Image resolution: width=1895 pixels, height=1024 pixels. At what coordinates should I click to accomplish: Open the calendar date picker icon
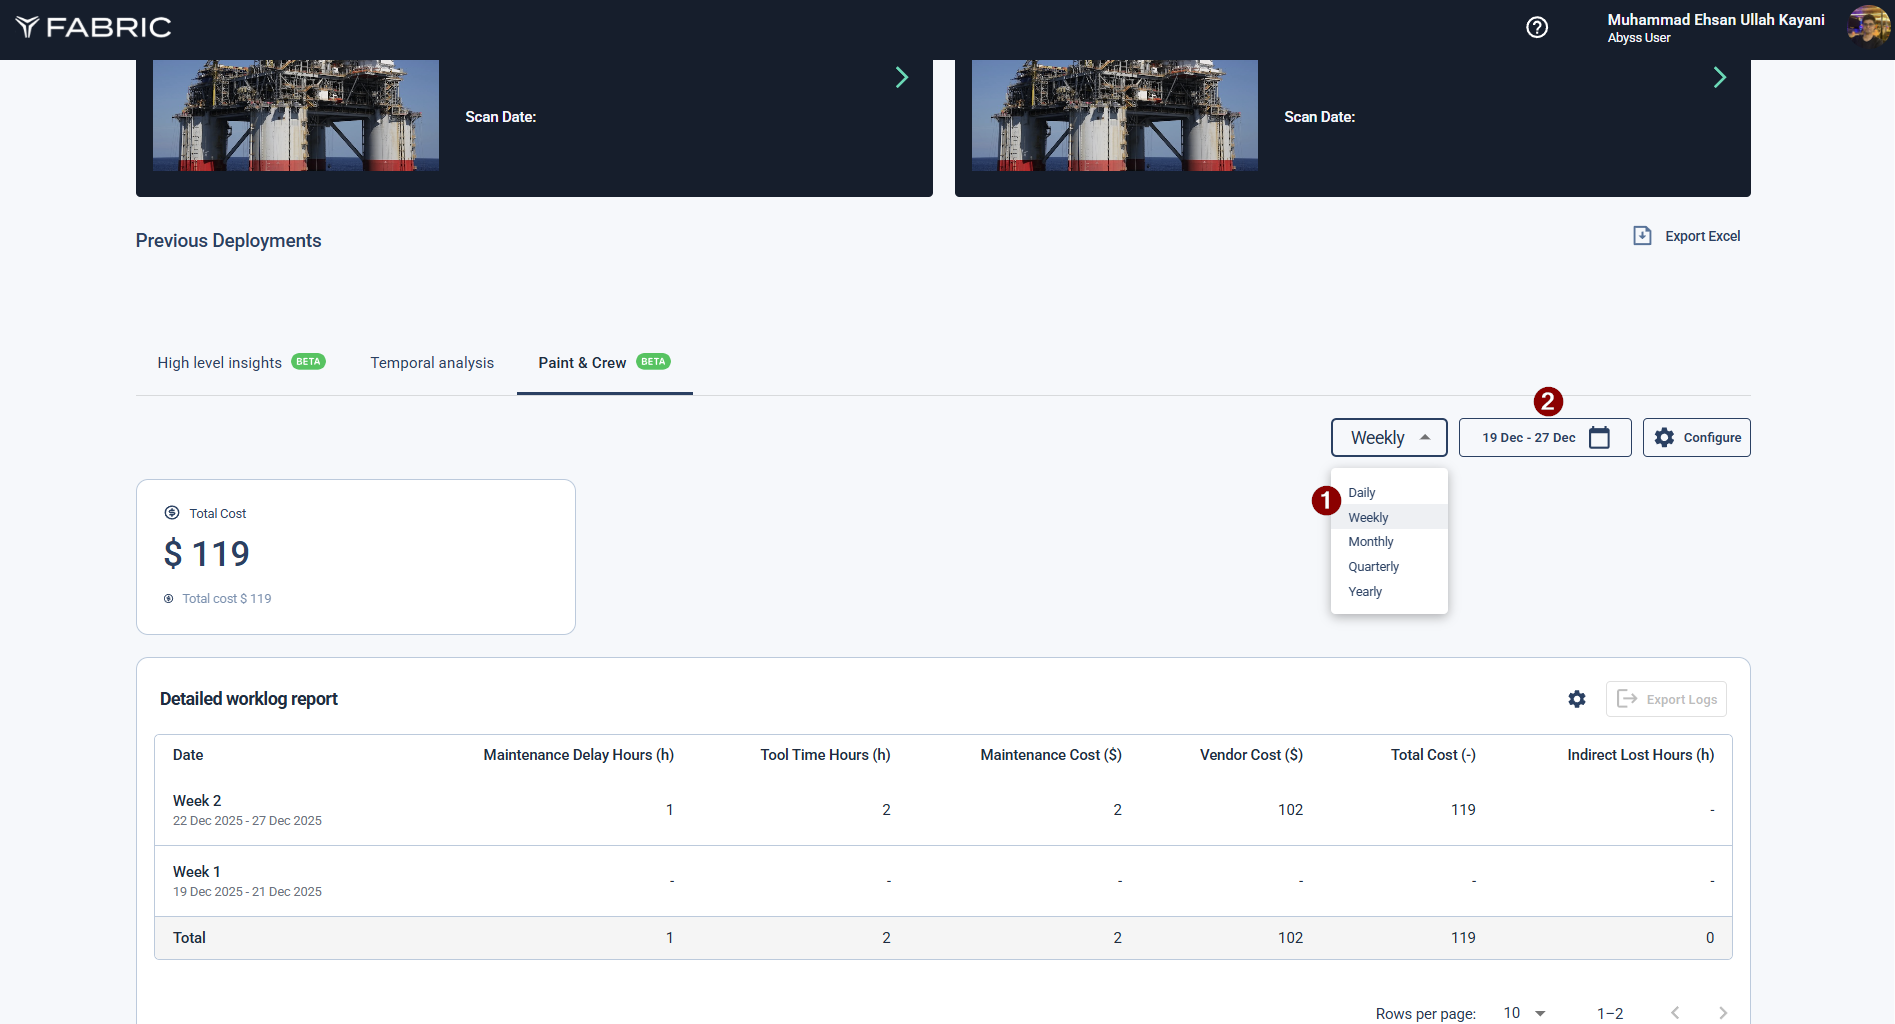tap(1599, 438)
